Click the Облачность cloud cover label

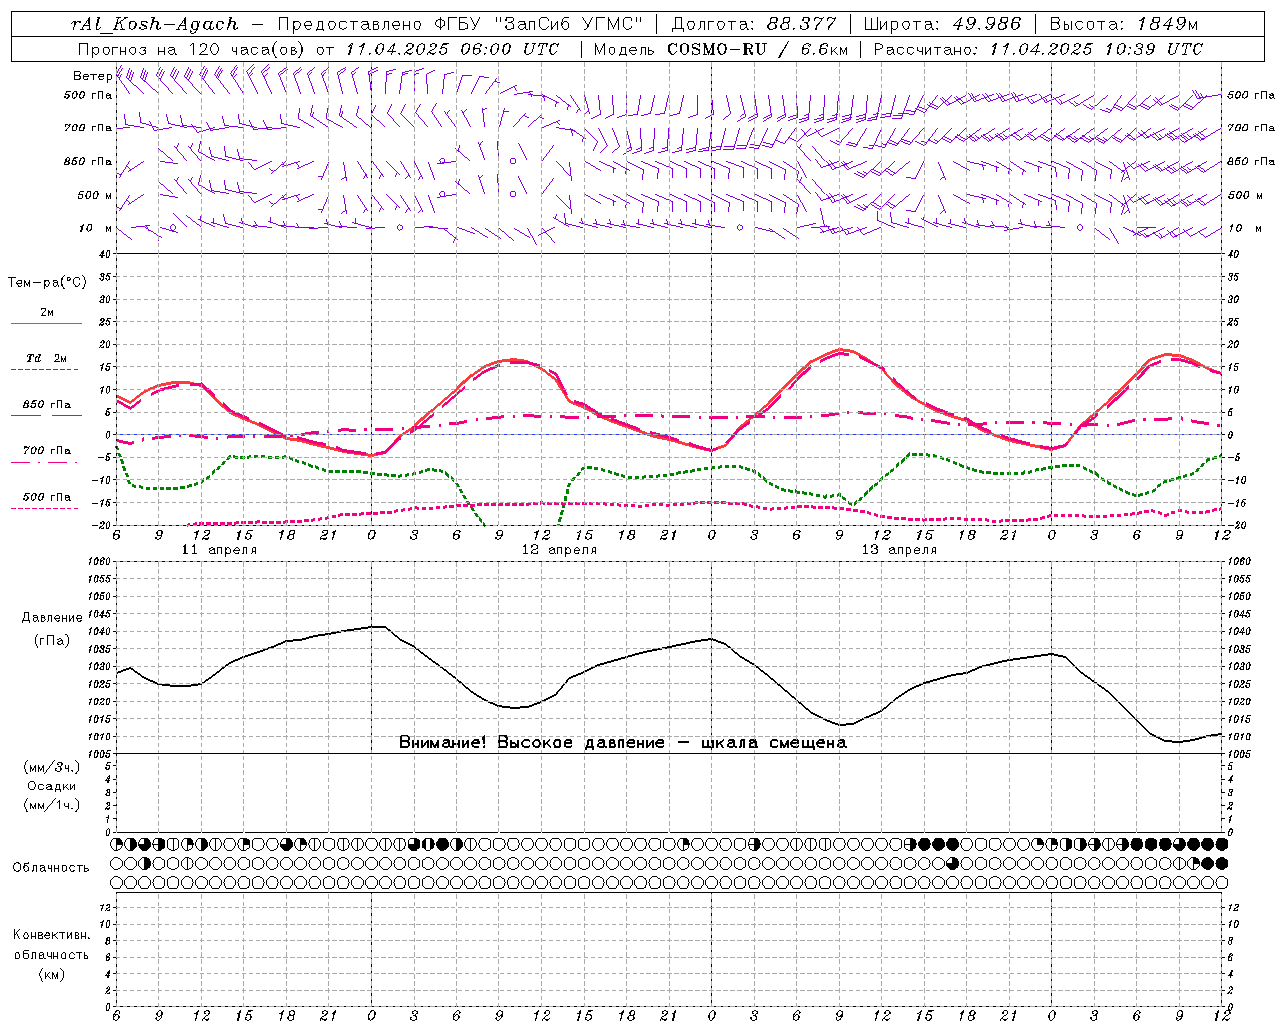[x=51, y=868]
